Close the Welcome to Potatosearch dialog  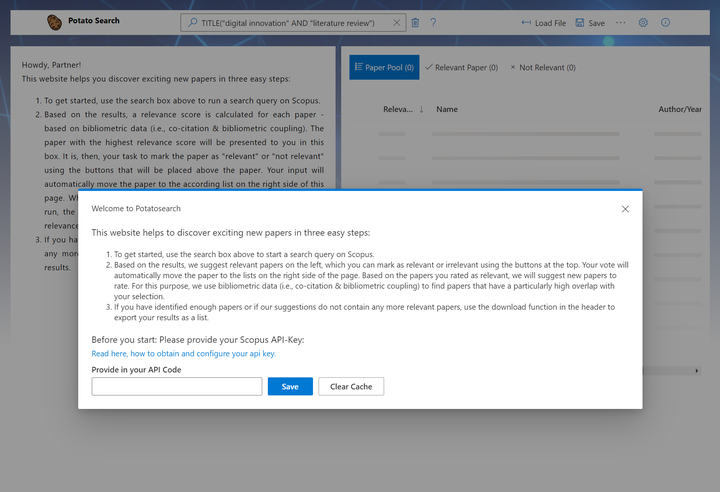tap(625, 209)
